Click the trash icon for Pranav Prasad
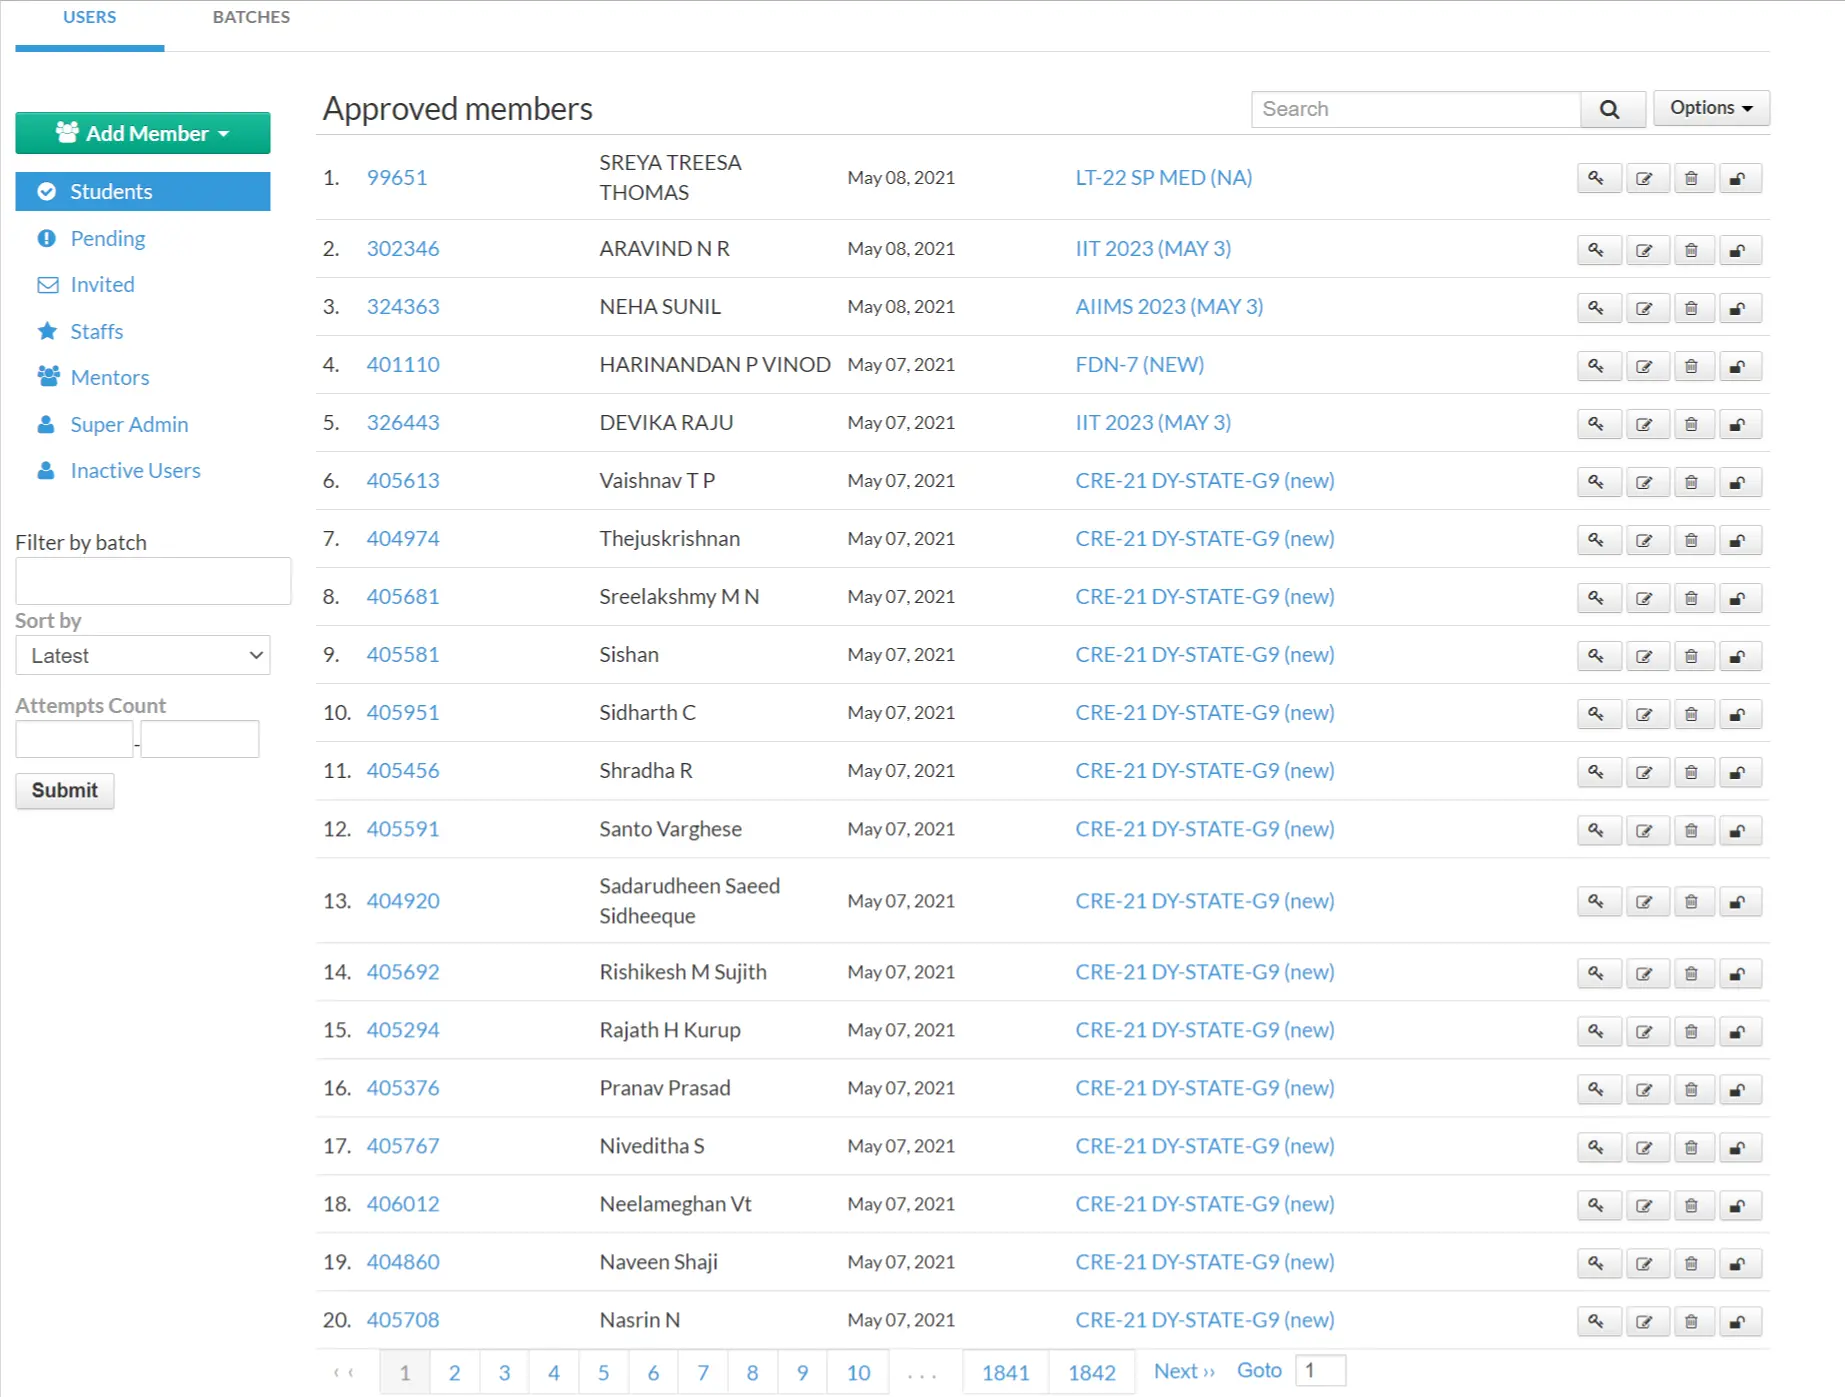This screenshot has width=1845, height=1397. 1691,1089
